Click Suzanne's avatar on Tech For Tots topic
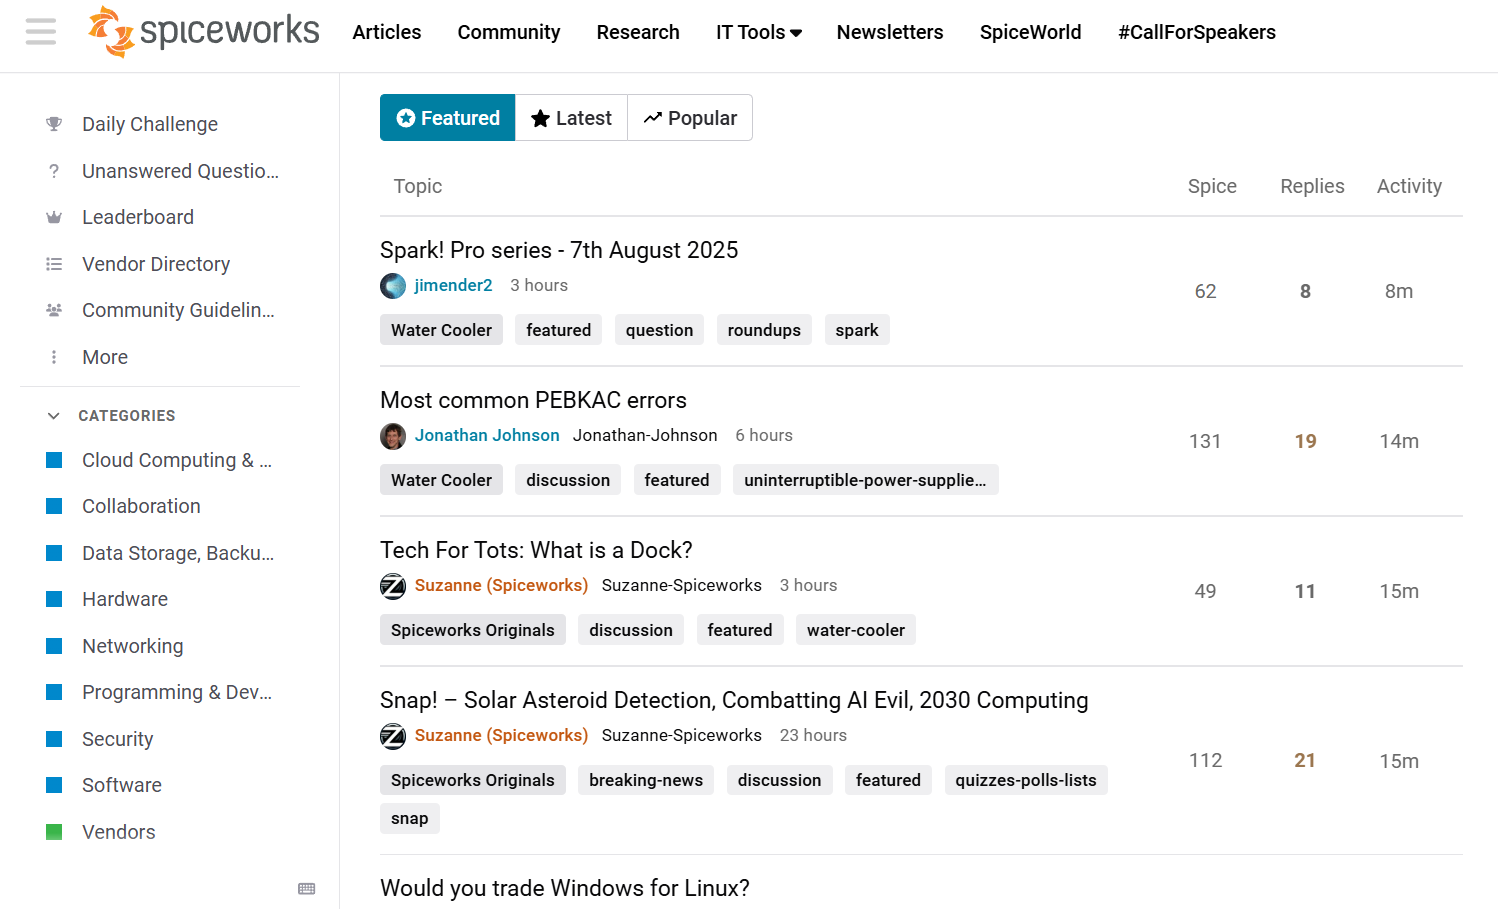Screen dimensions: 1498x909 click(x=393, y=586)
